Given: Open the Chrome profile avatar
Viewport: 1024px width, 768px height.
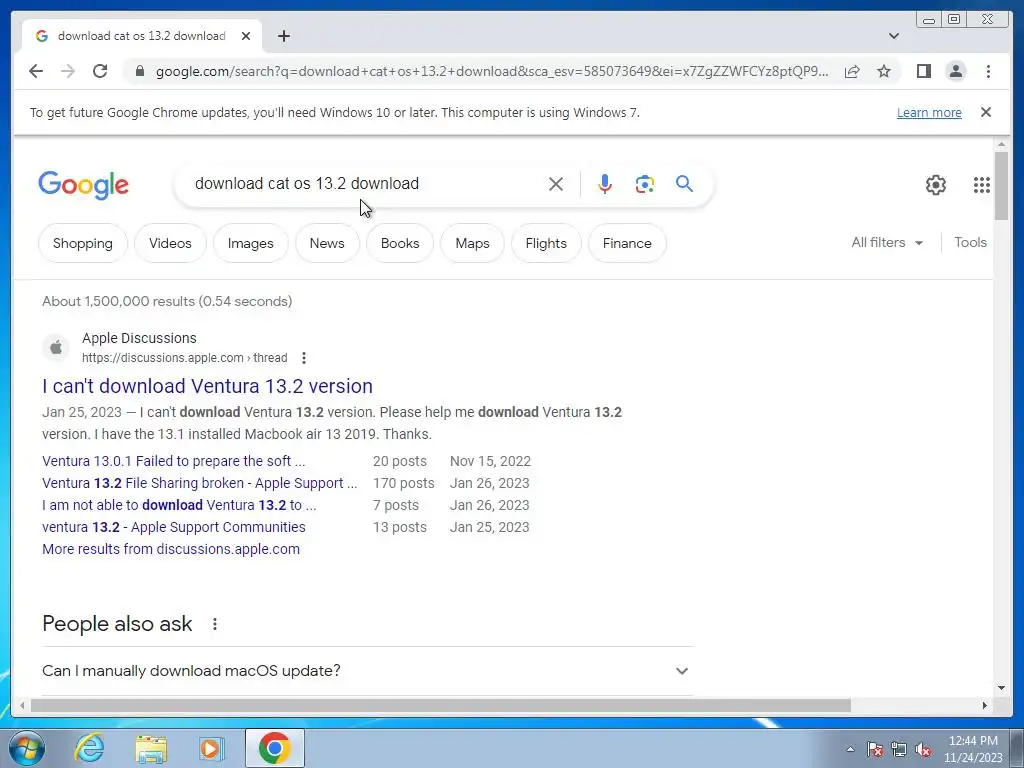Looking at the screenshot, I should 955,71.
